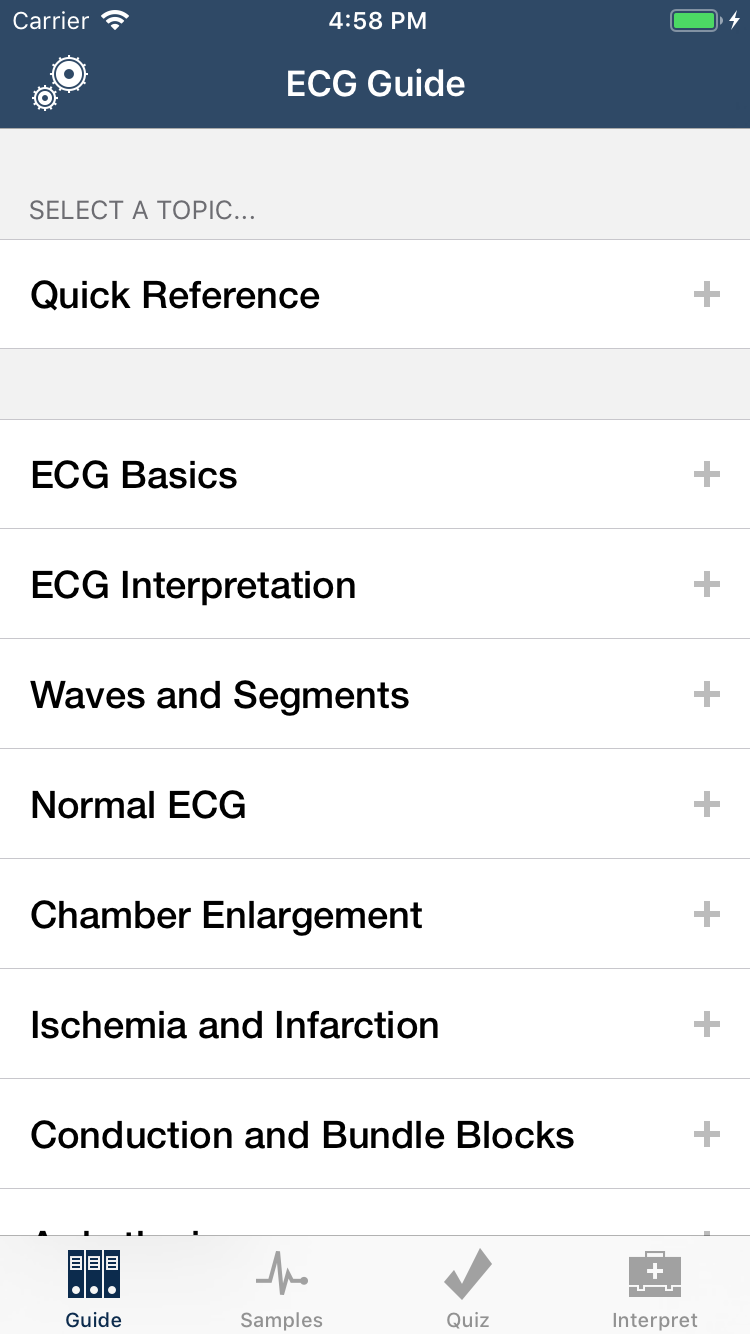Tap the Wi-Fi signal icon

click(117, 21)
